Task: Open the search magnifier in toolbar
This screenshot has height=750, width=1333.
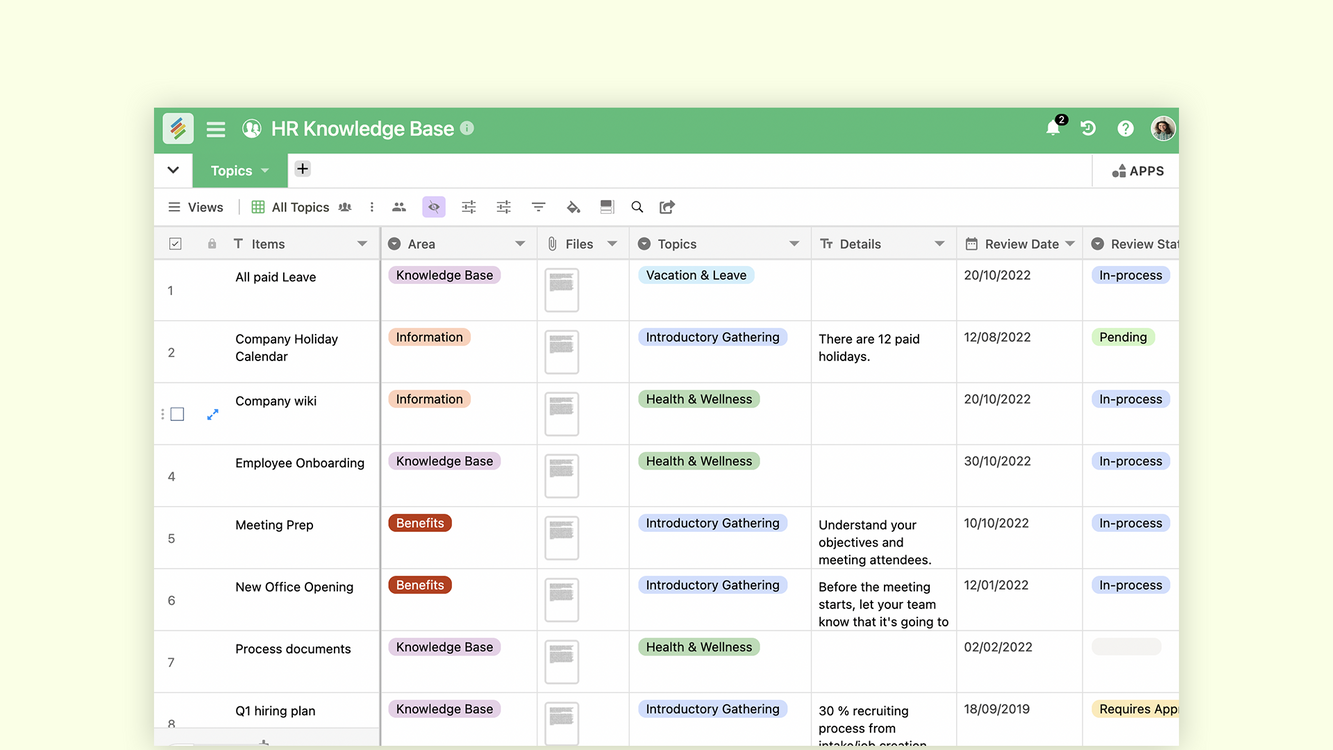Action: 637,207
